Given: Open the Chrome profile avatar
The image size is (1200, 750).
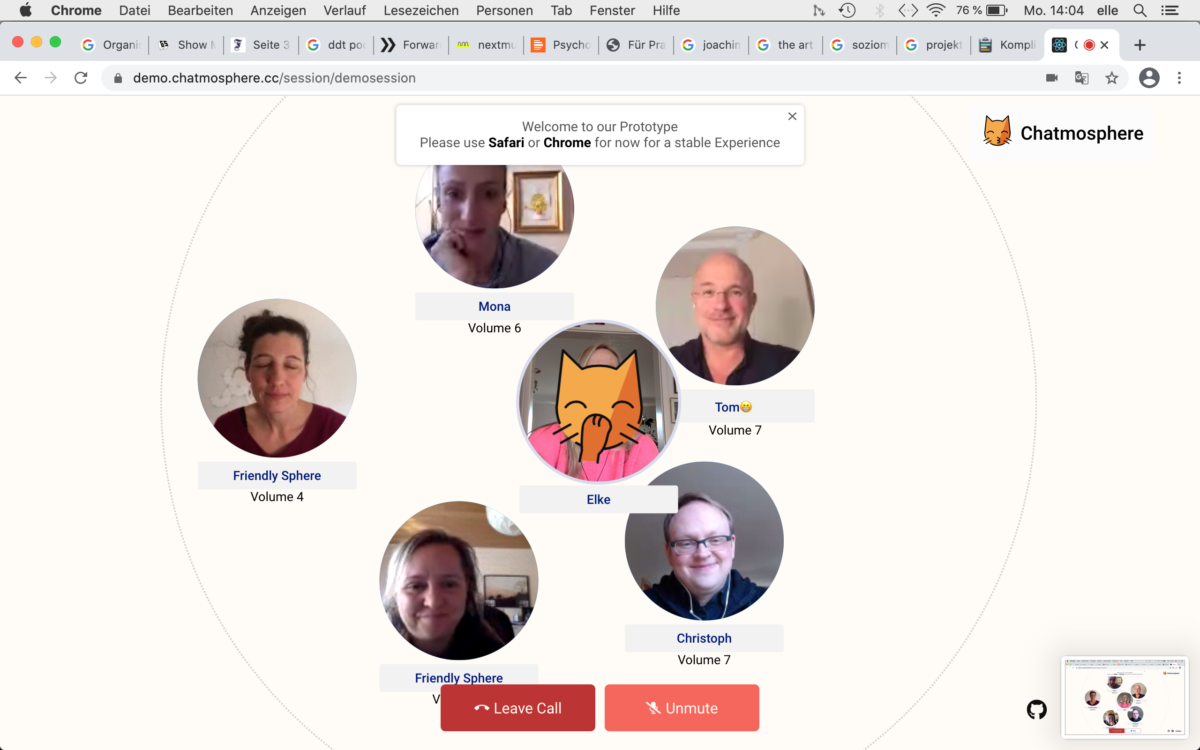Looking at the screenshot, I should pos(1149,78).
